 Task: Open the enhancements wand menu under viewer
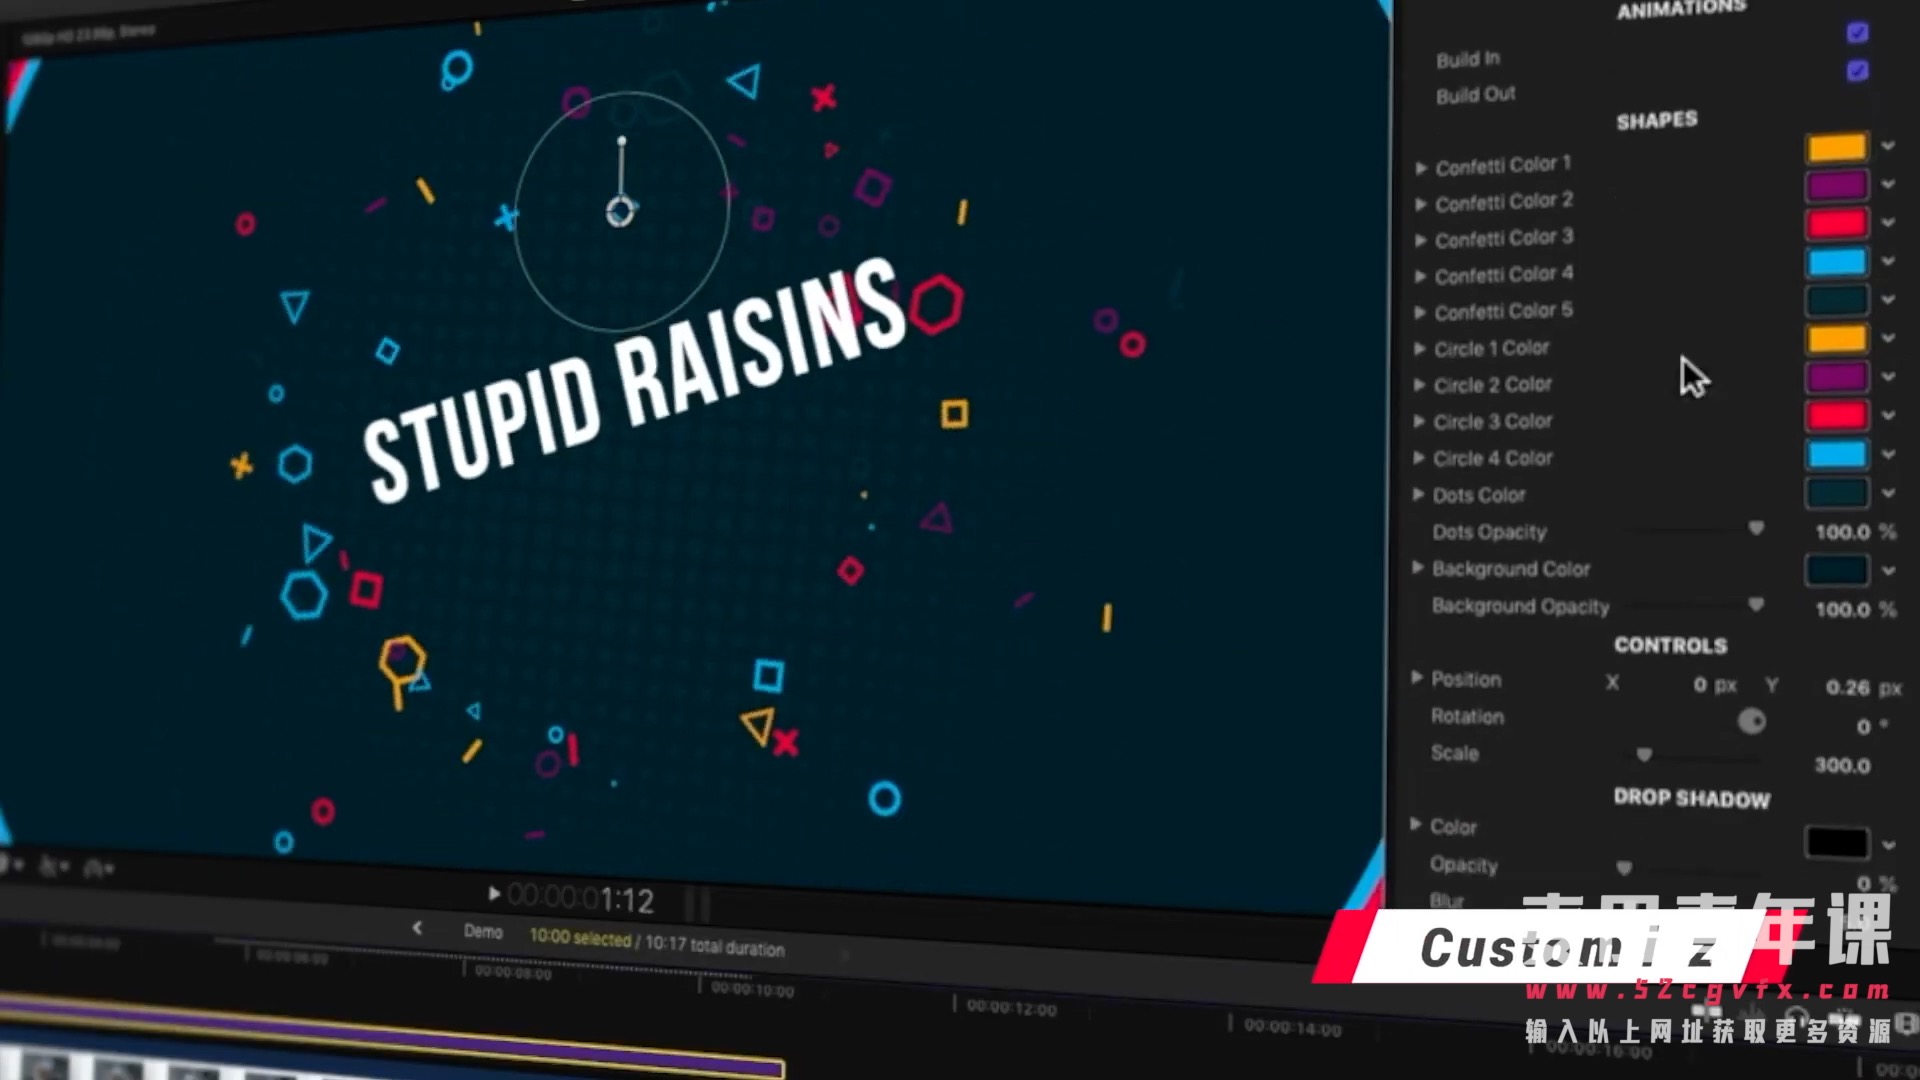click(x=52, y=866)
